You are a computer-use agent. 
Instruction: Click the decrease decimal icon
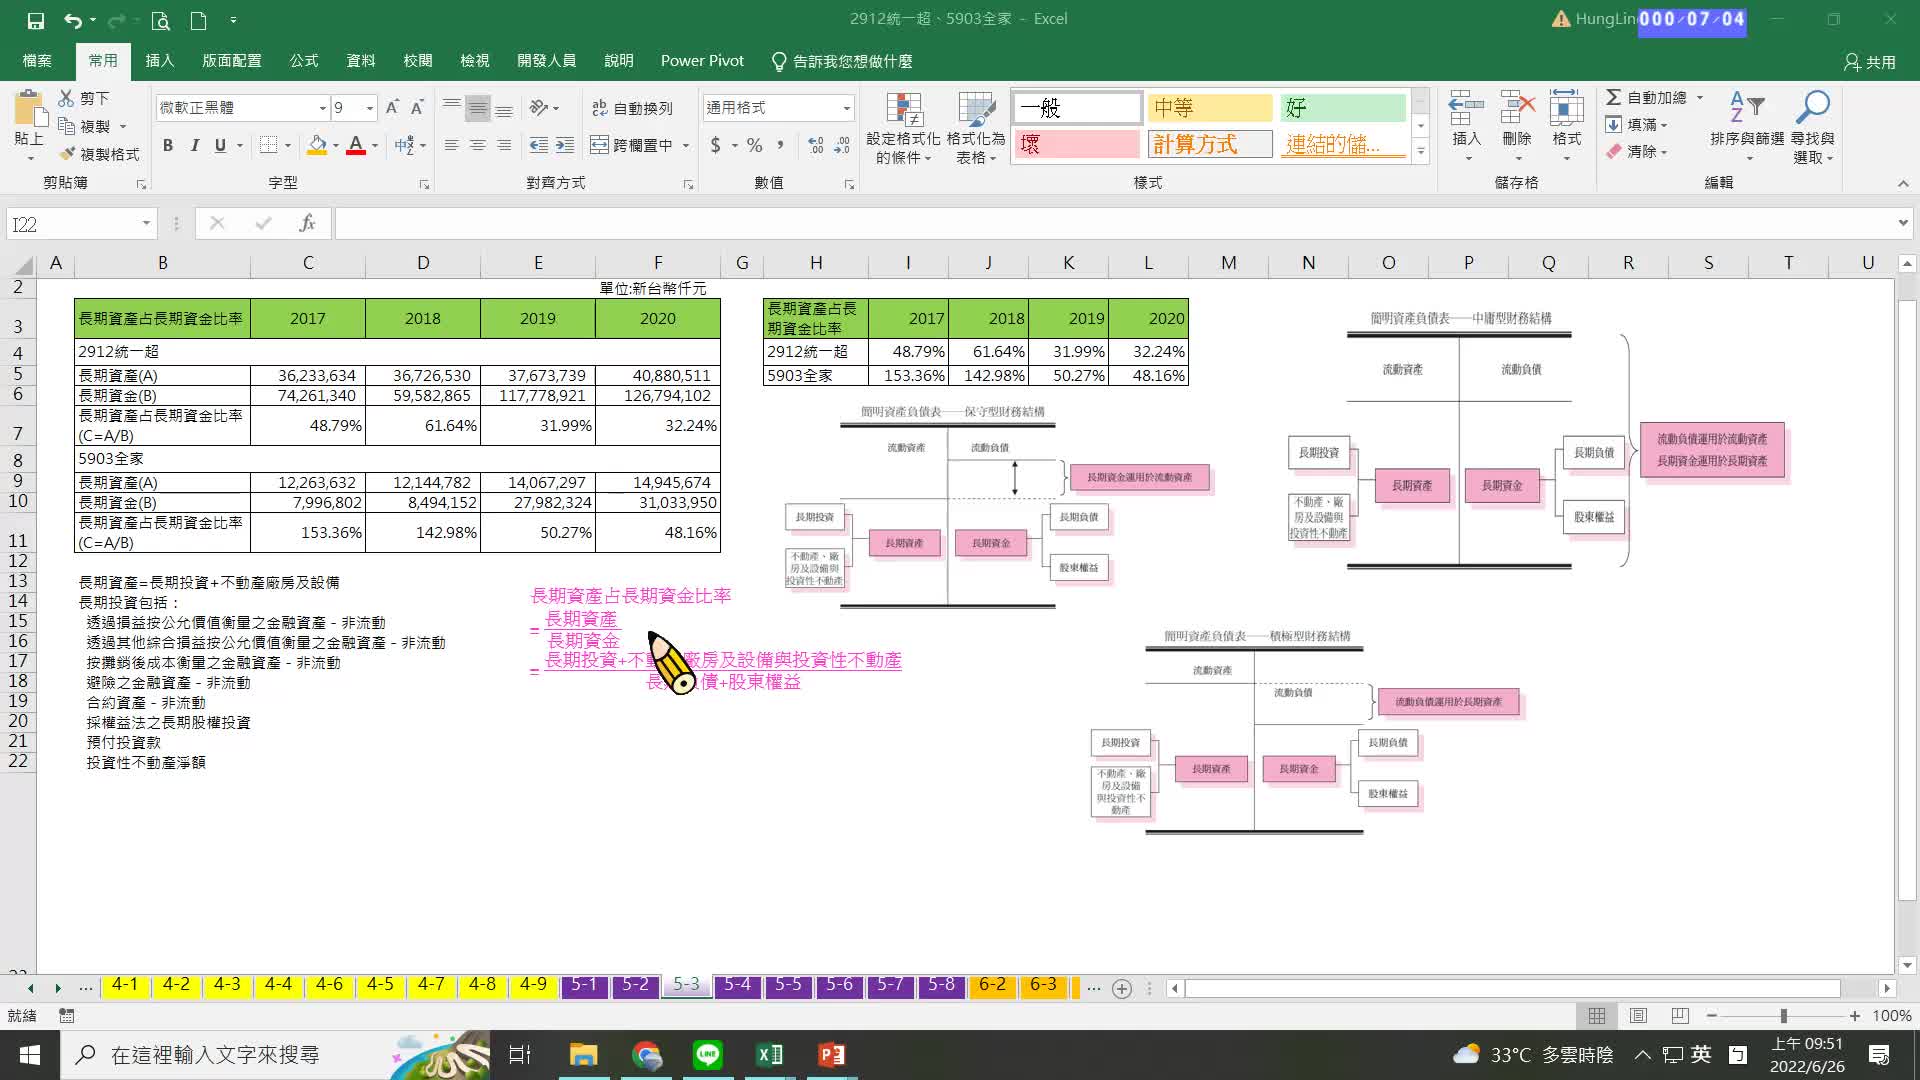coord(843,145)
